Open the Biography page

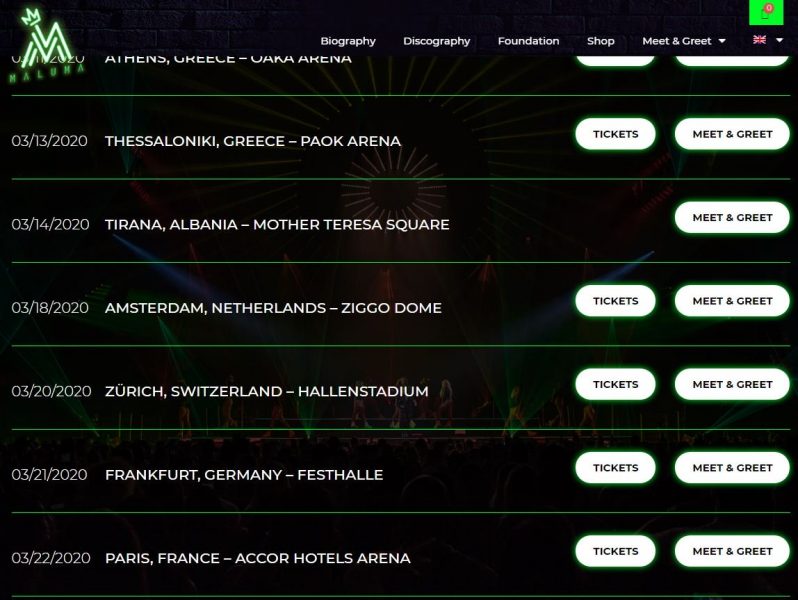pyautogui.click(x=348, y=41)
